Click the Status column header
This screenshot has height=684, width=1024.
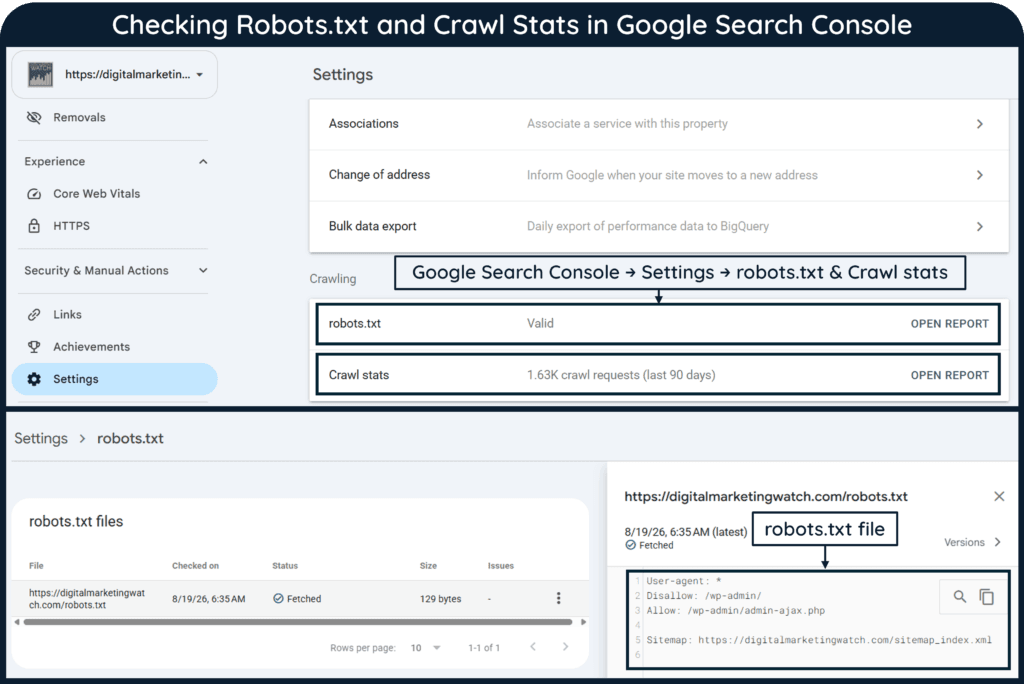click(285, 566)
